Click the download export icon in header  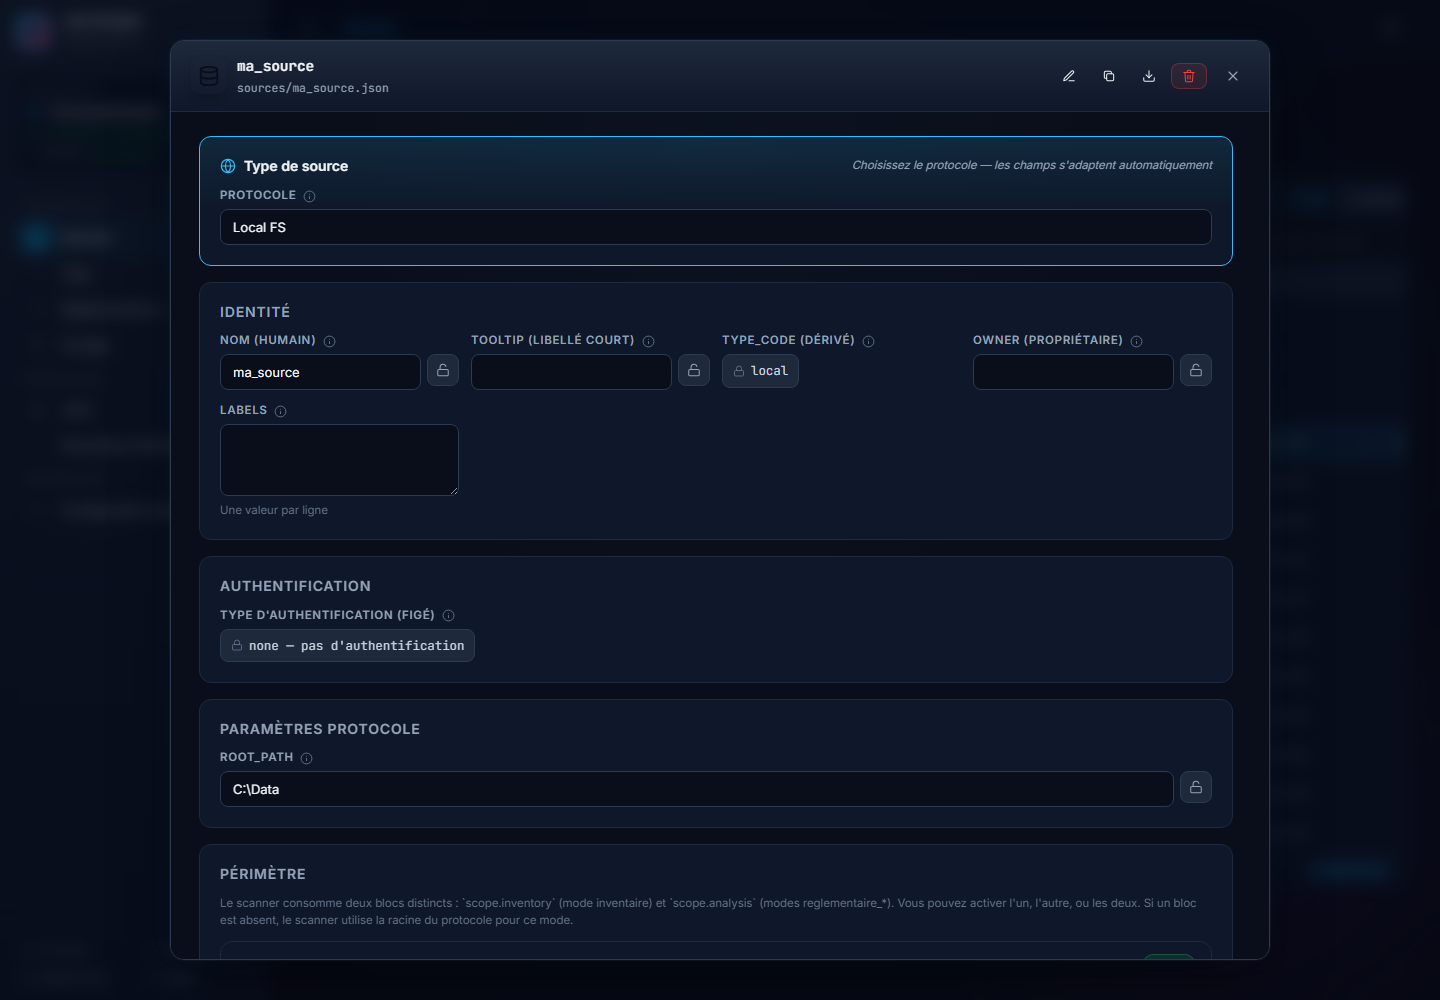tap(1149, 76)
